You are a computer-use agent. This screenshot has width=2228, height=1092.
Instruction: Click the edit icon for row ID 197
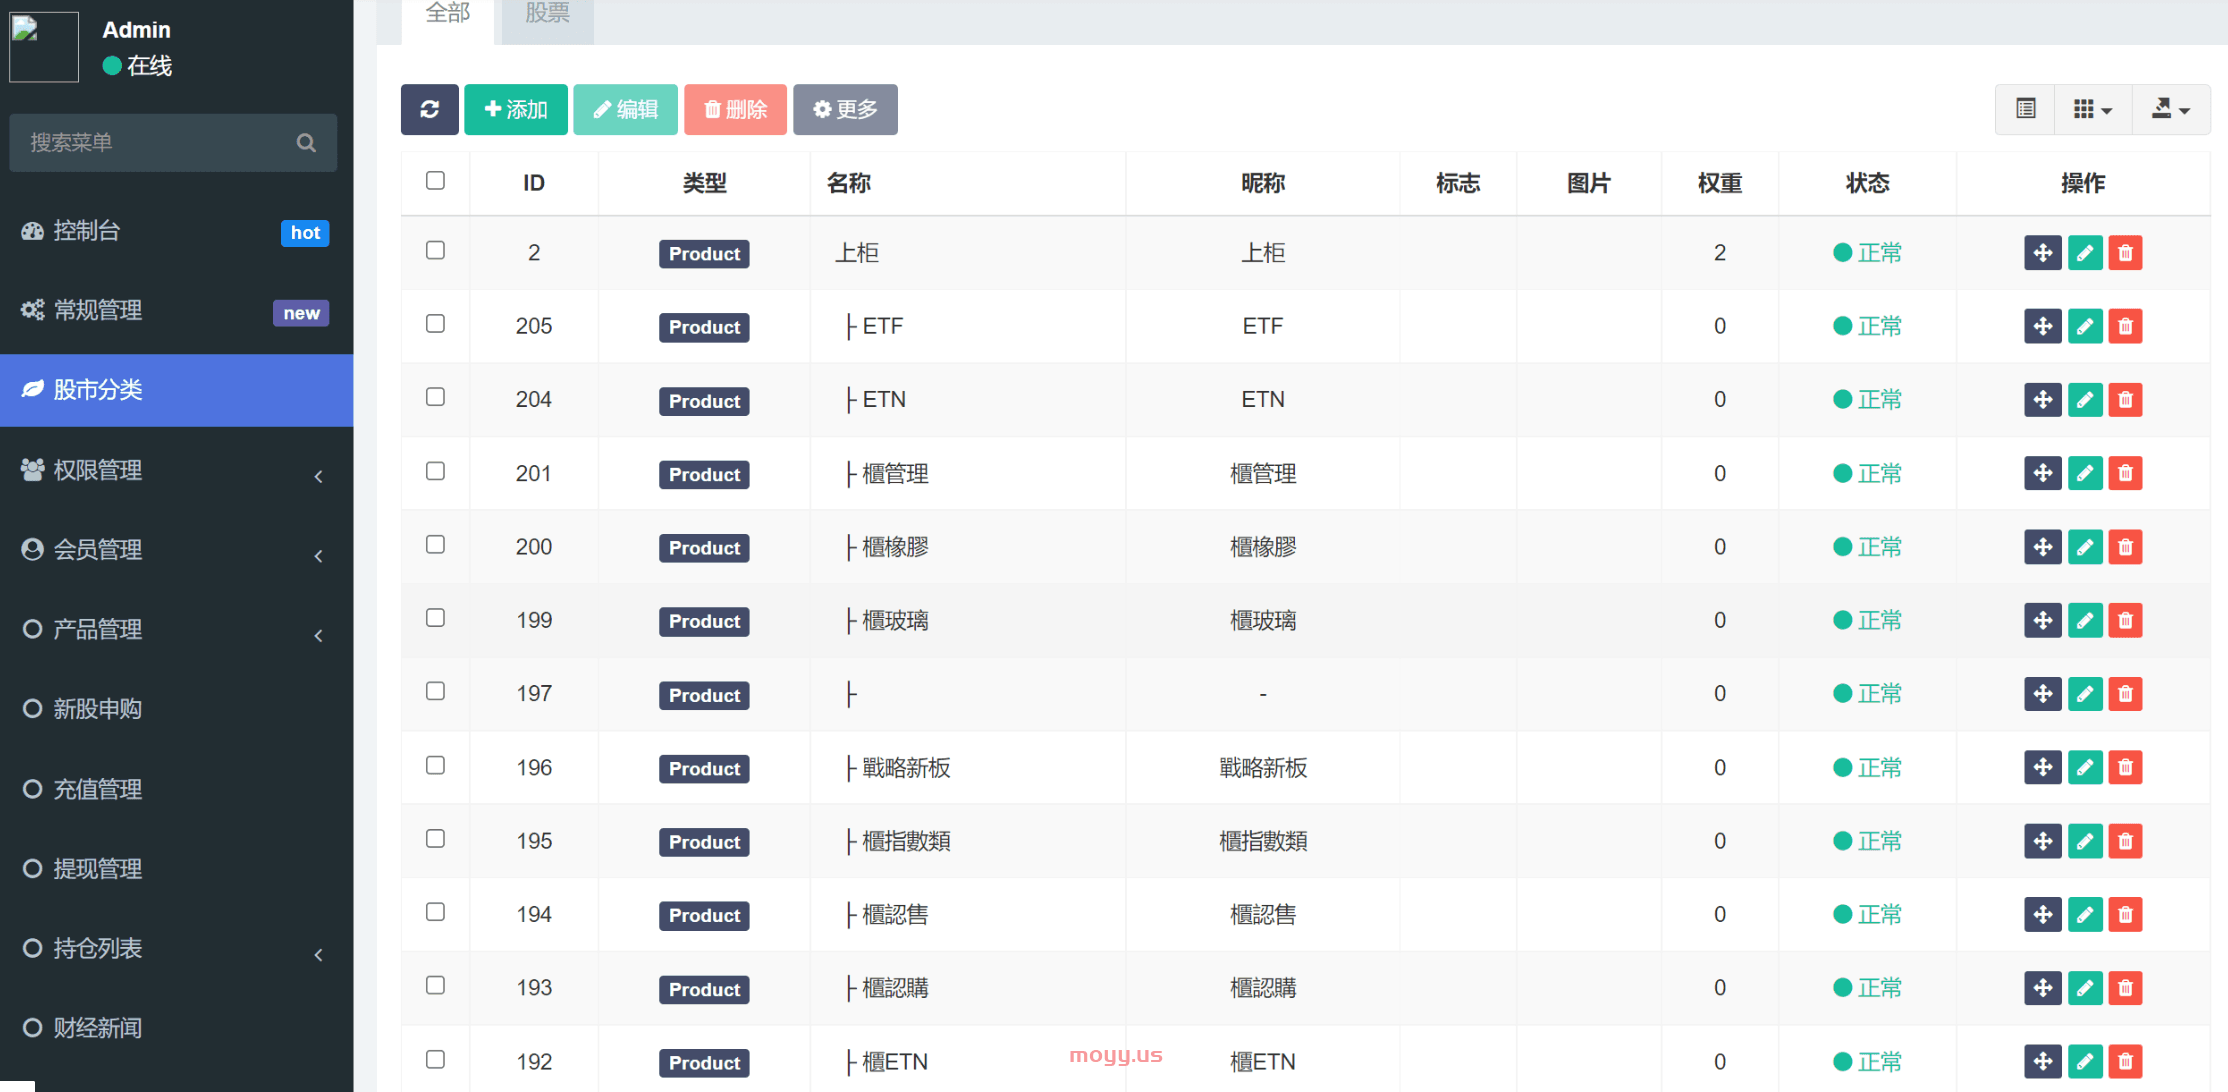click(2085, 694)
